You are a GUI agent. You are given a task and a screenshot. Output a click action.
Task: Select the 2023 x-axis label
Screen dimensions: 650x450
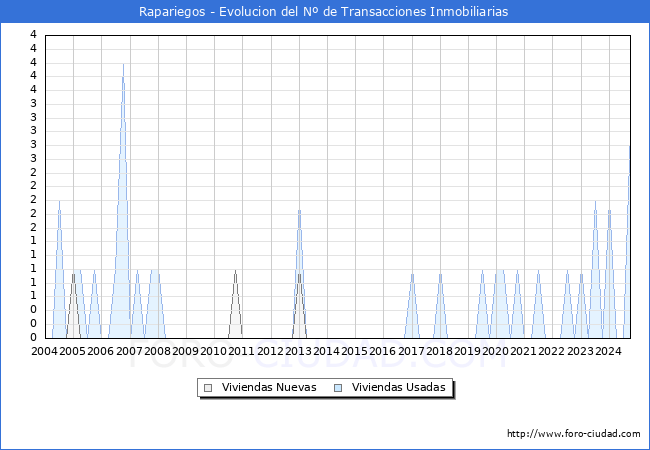tap(580, 351)
